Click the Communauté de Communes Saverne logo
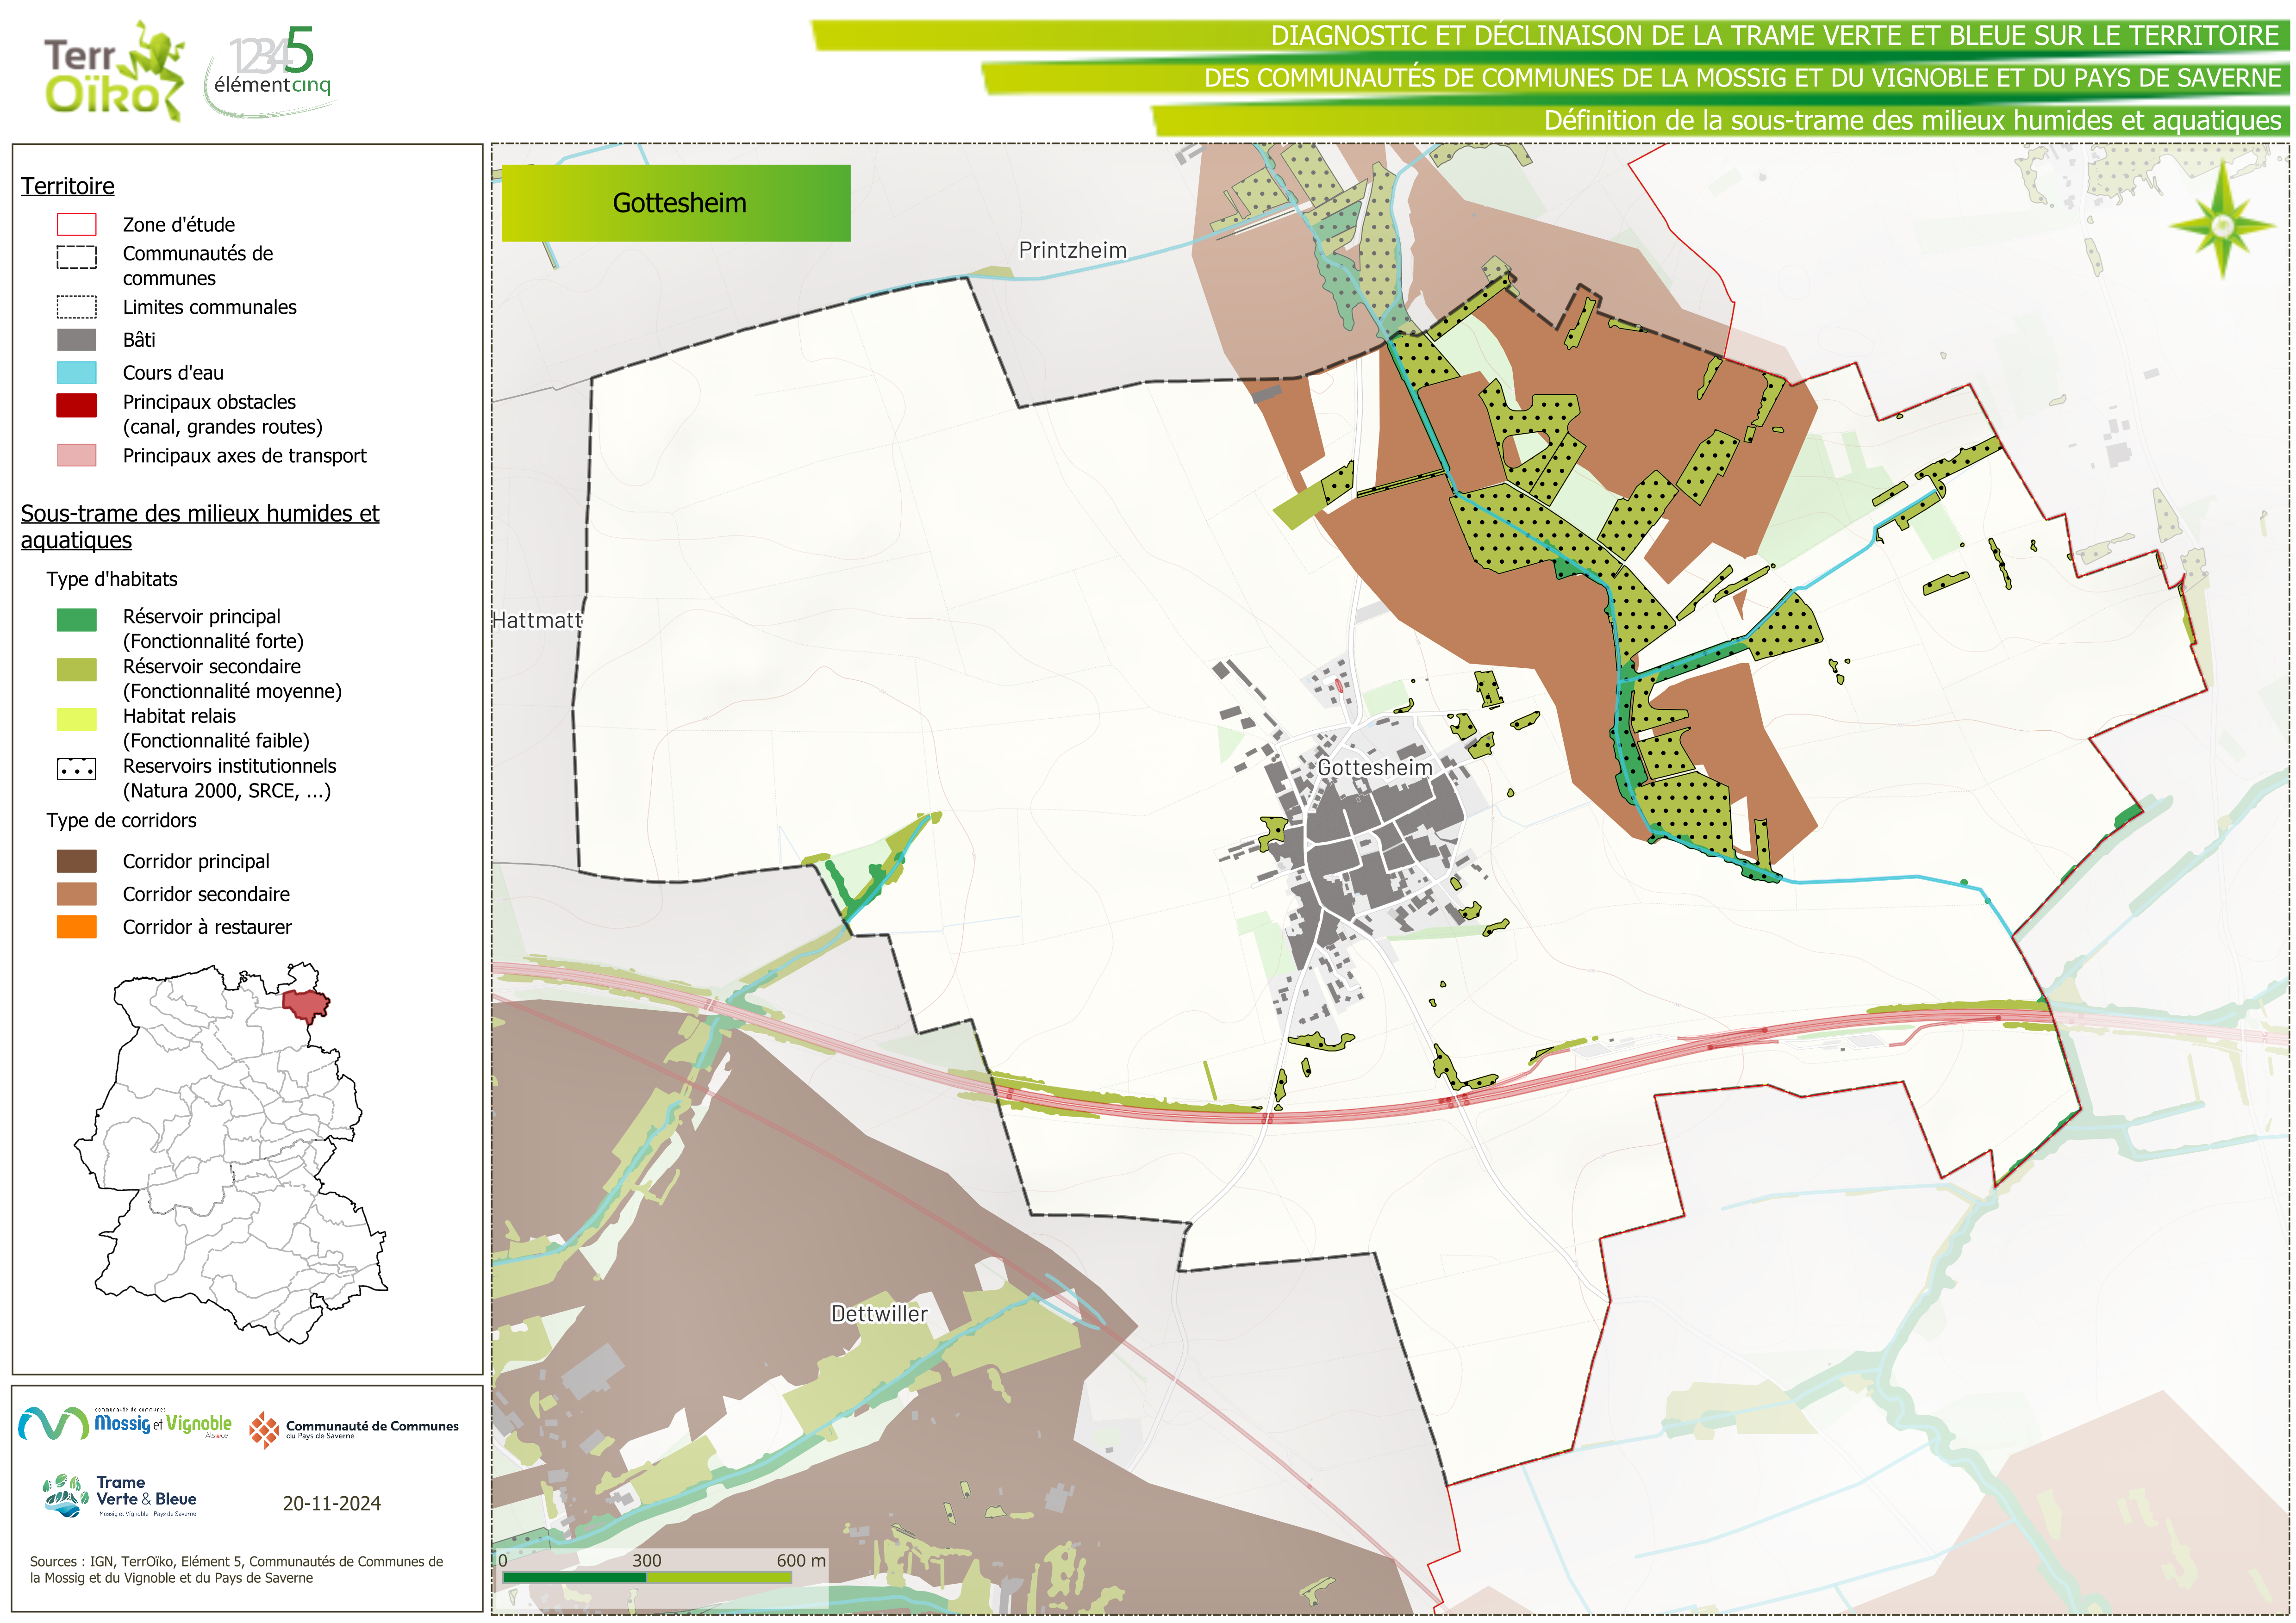Image resolution: width=2296 pixels, height=1623 pixels. click(354, 1430)
